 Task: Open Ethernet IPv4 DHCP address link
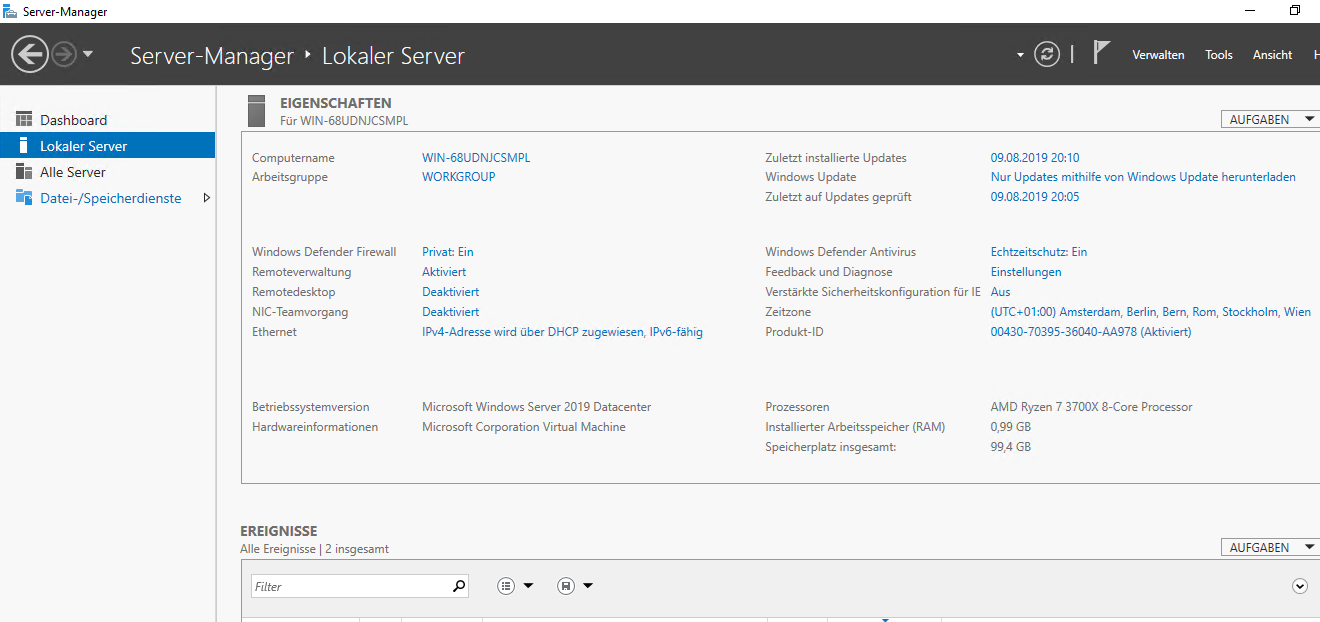pyautogui.click(x=563, y=332)
